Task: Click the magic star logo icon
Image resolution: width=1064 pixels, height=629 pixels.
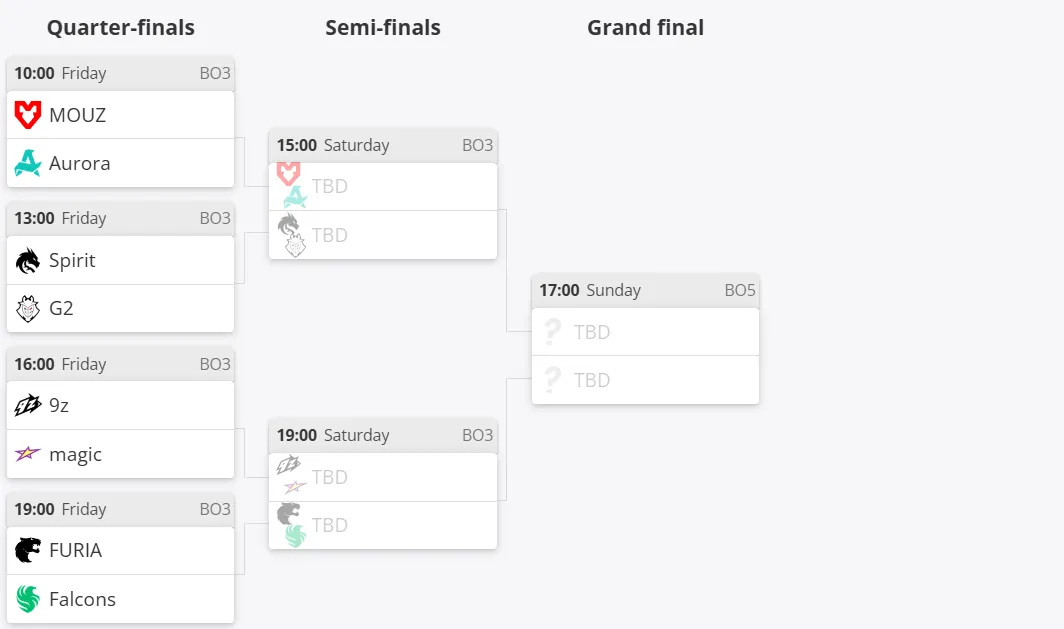Action: pyautogui.click(x=28, y=453)
